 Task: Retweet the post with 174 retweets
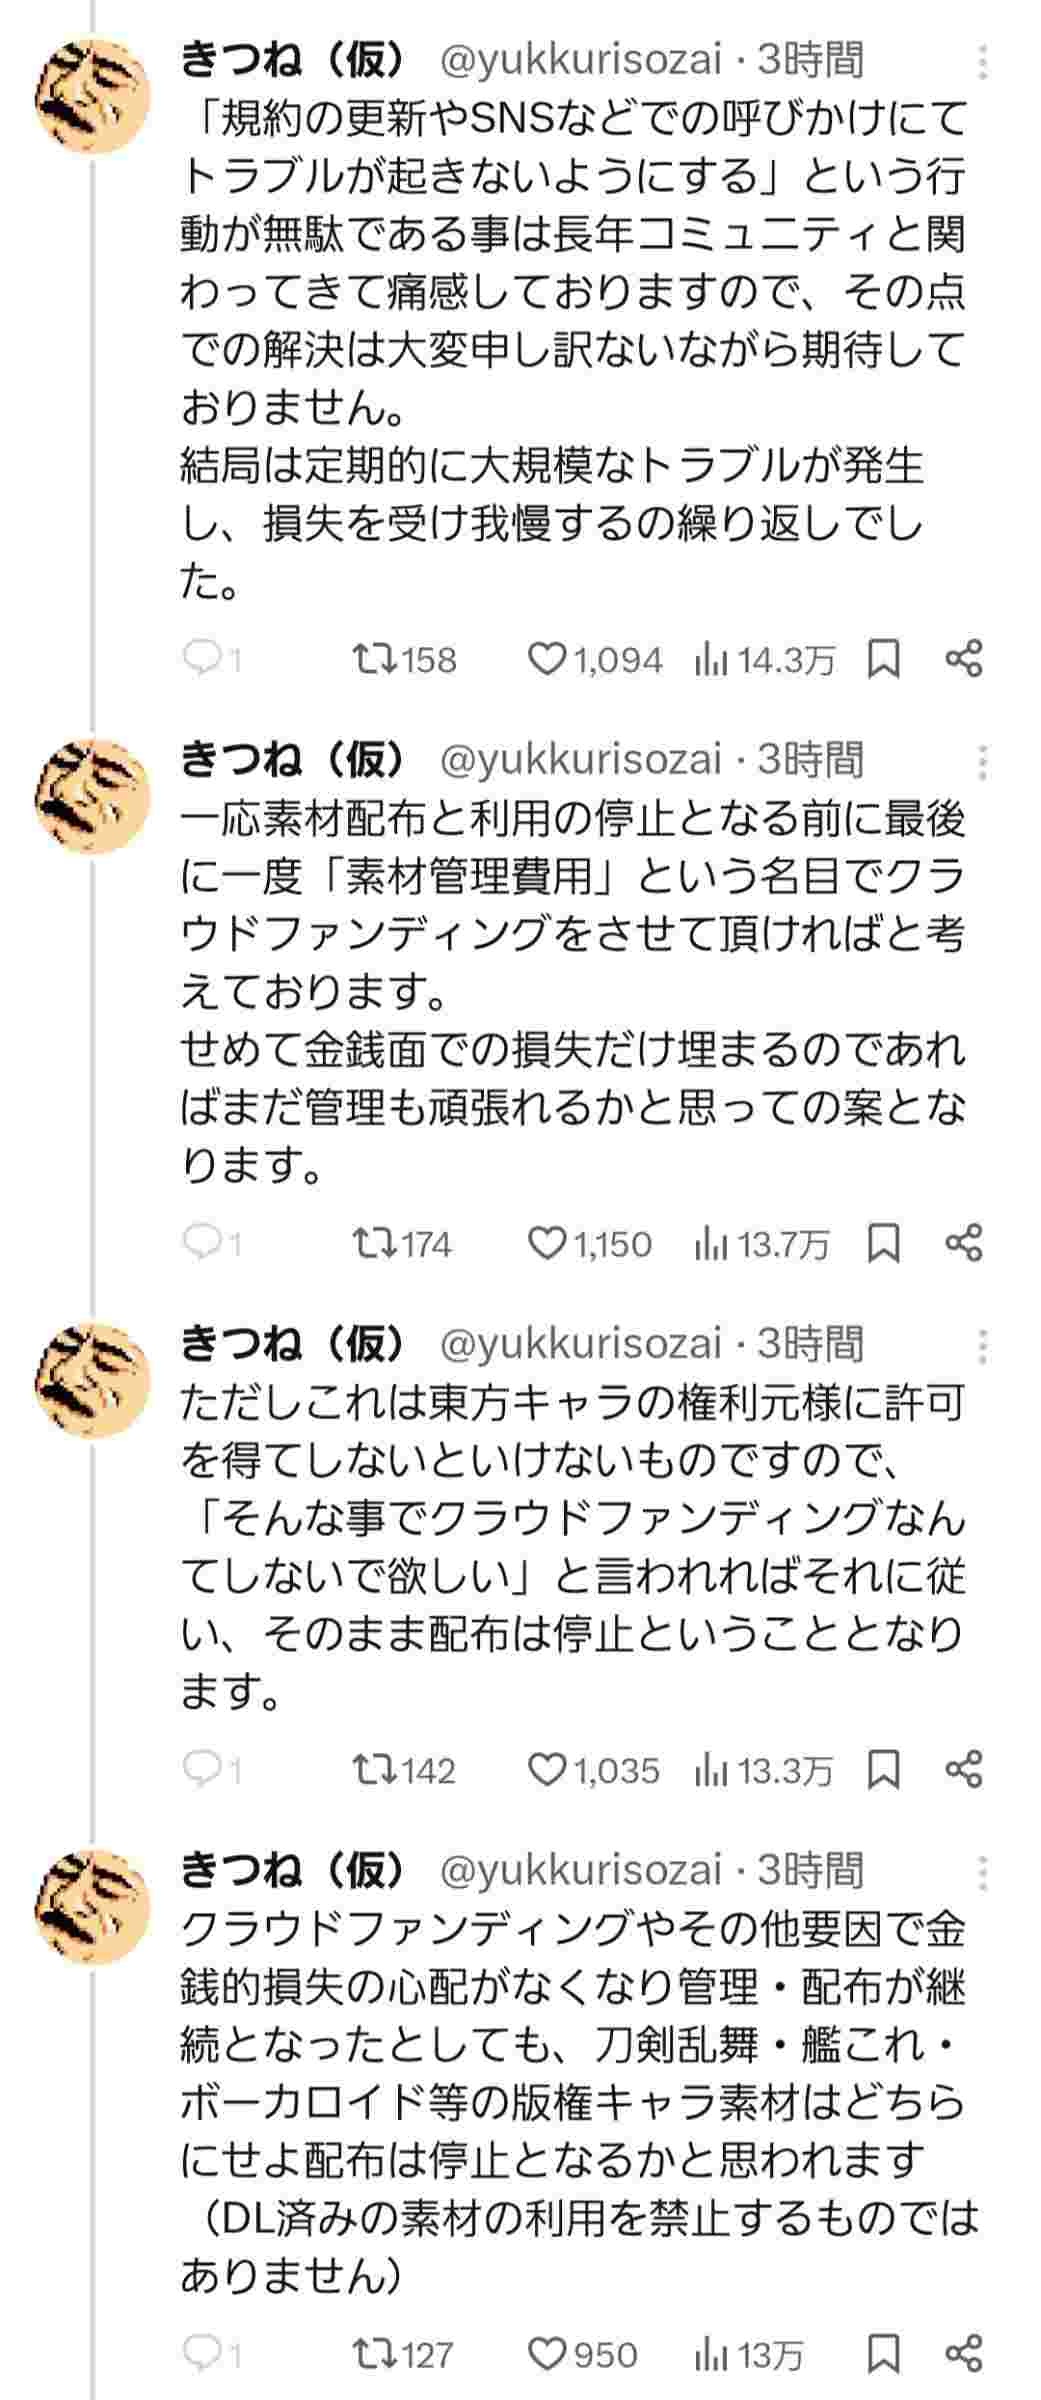coord(377,1244)
